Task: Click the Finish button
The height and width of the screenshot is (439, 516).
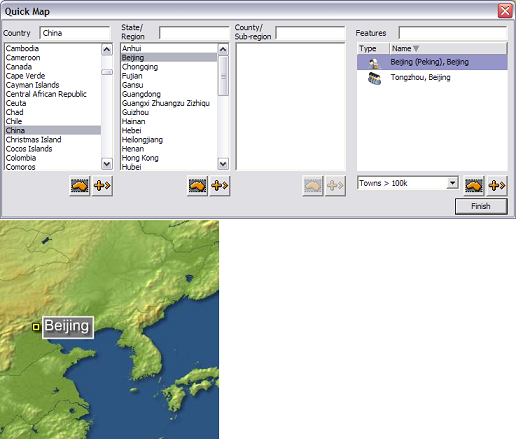Action: click(481, 206)
